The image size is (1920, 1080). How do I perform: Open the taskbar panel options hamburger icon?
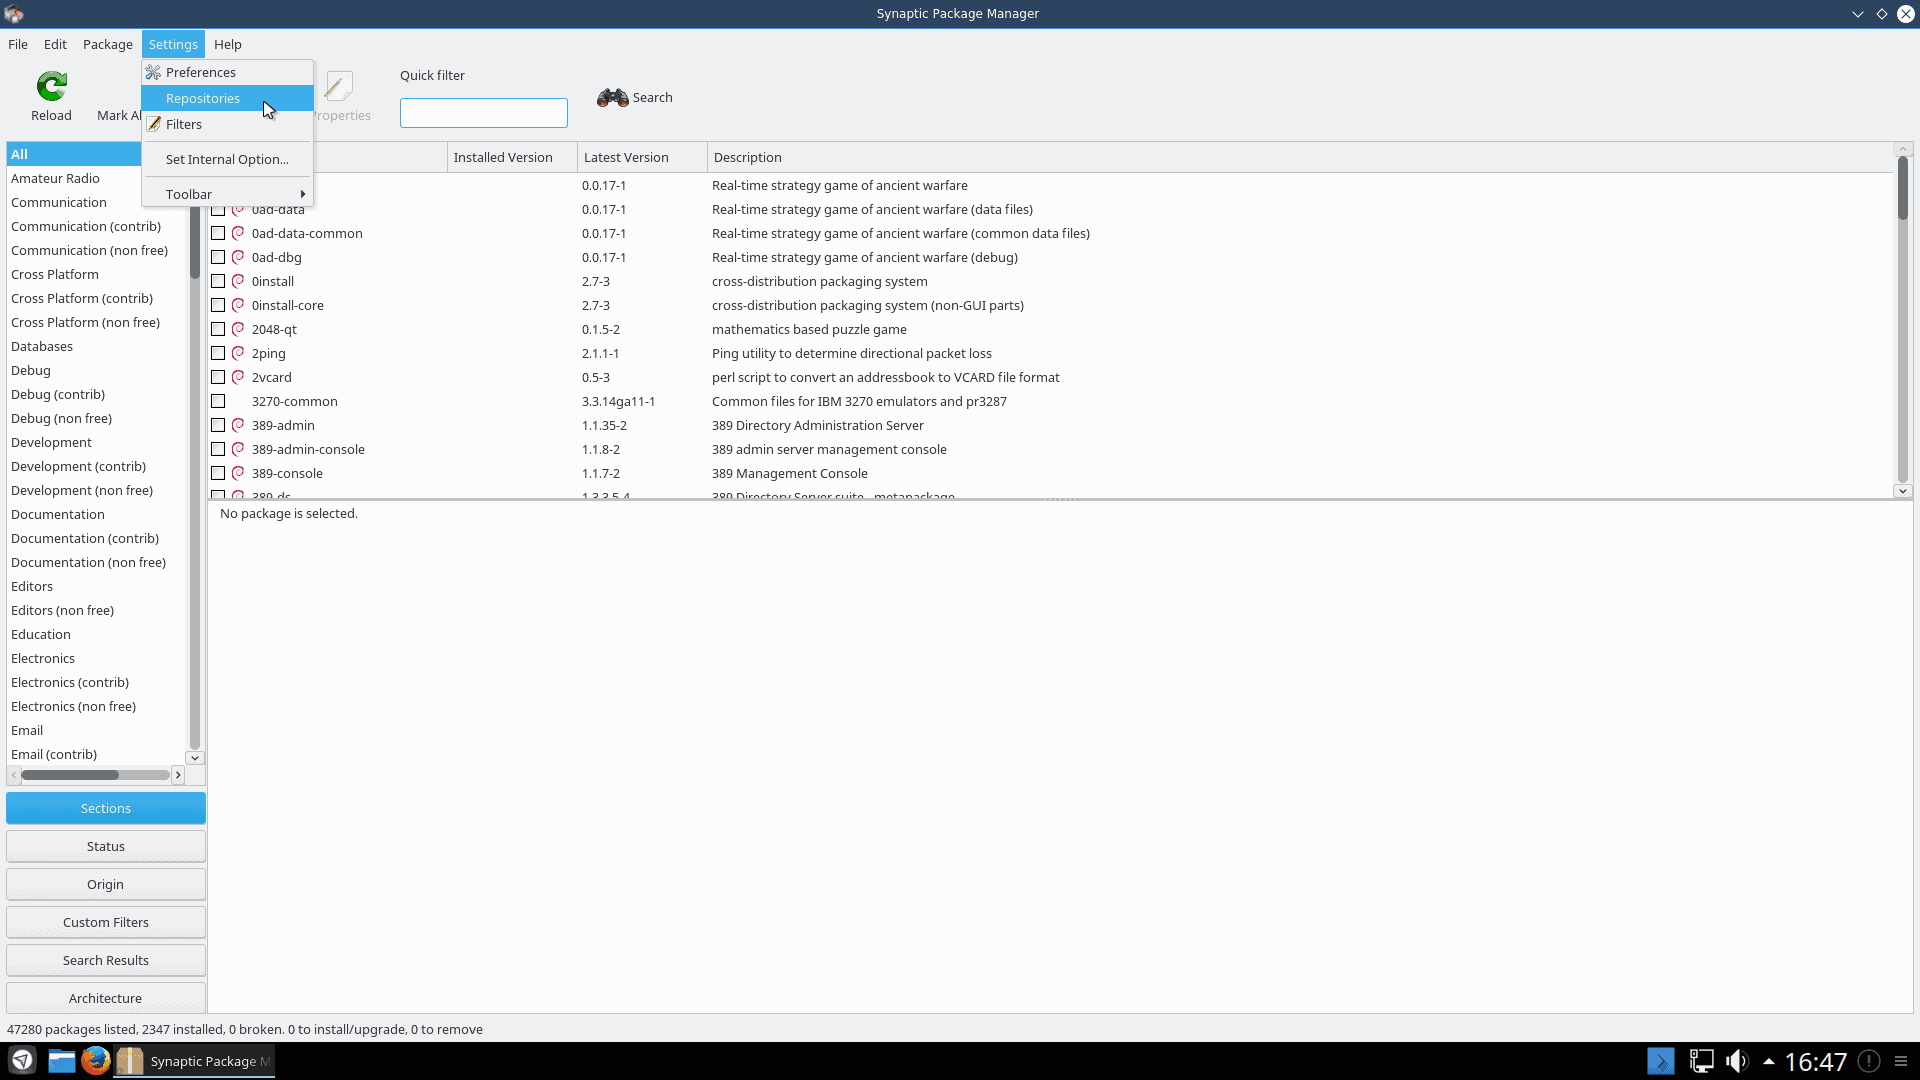[x=1901, y=1061]
